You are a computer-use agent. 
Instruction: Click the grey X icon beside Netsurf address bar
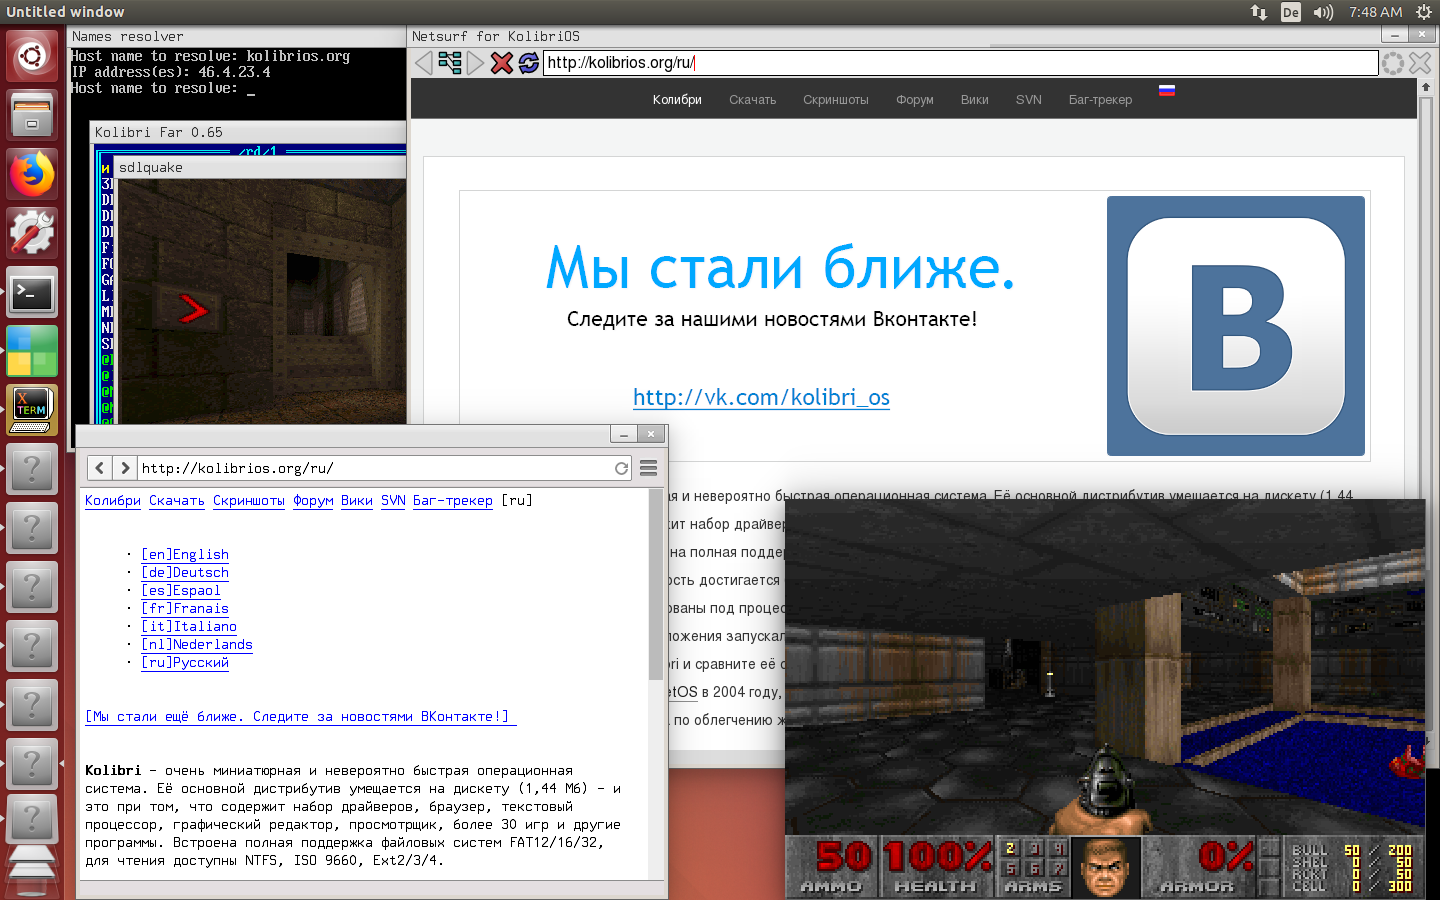coord(1420,63)
